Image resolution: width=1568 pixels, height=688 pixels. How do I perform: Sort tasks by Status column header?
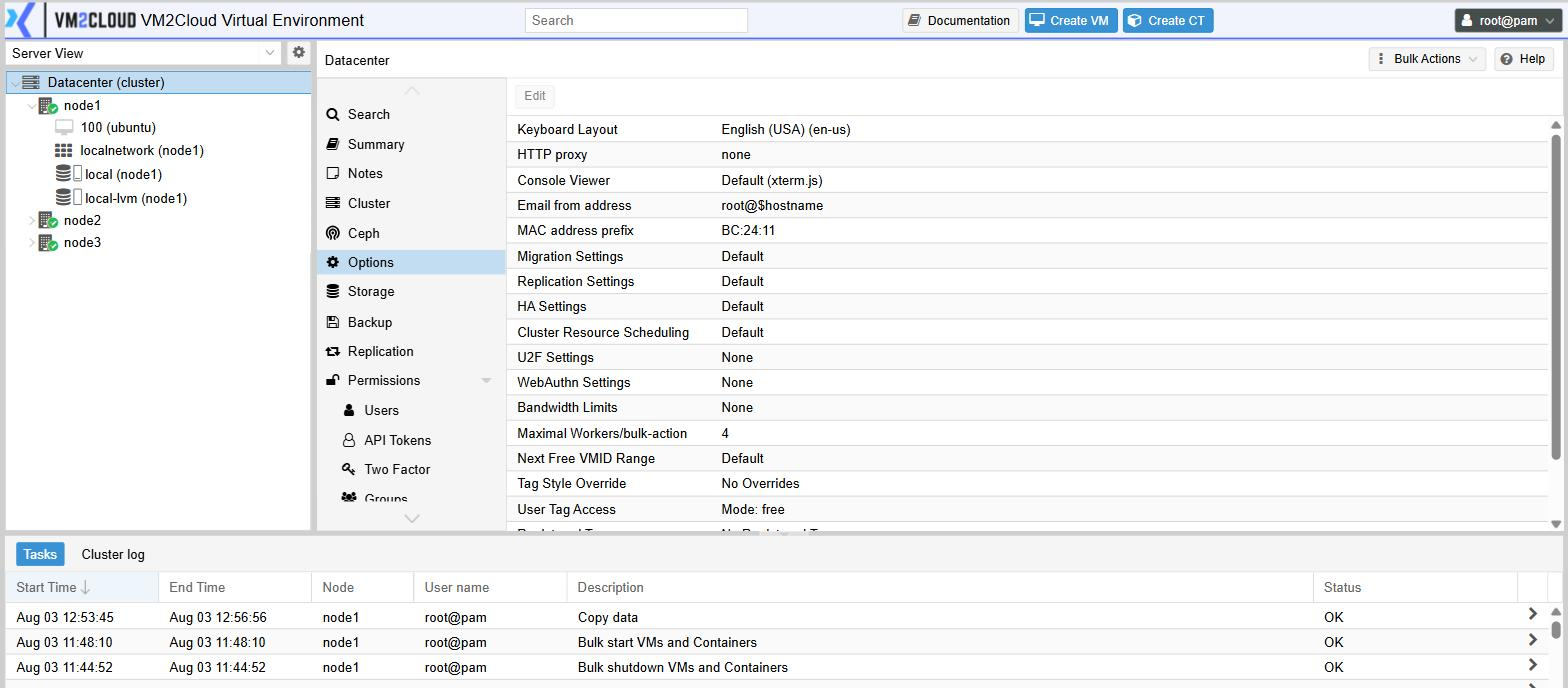pyautogui.click(x=1415, y=587)
